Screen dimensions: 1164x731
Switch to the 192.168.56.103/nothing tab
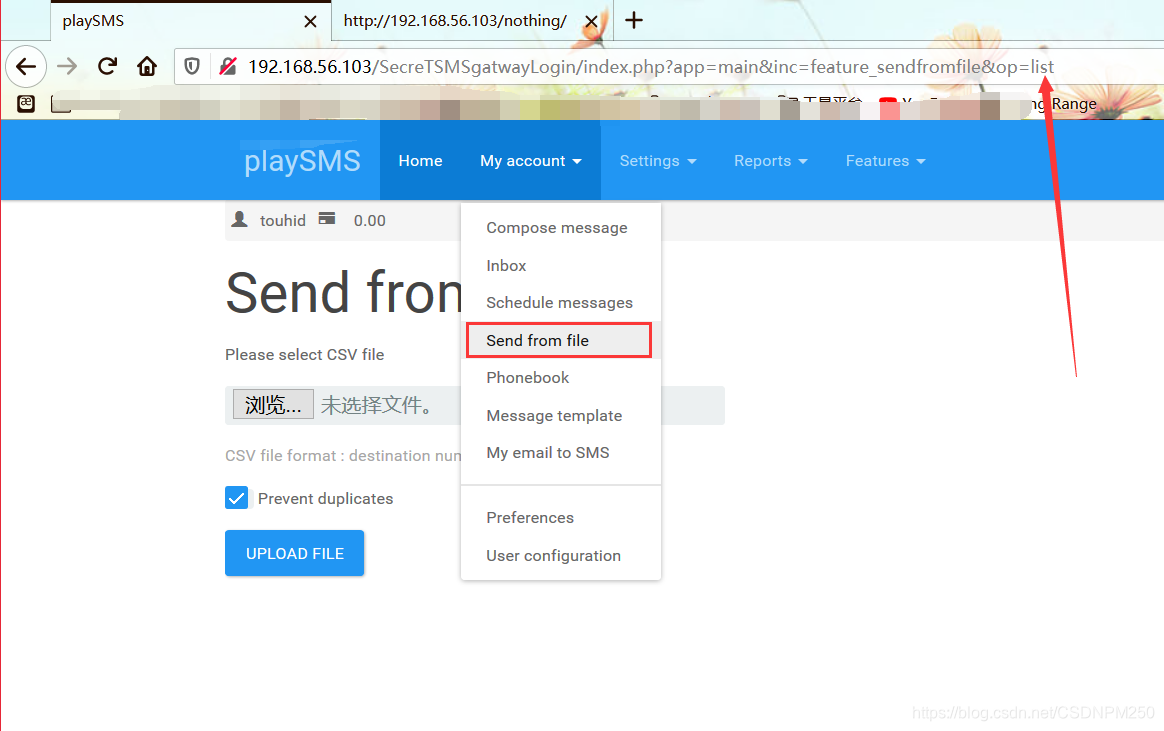(472, 21)
